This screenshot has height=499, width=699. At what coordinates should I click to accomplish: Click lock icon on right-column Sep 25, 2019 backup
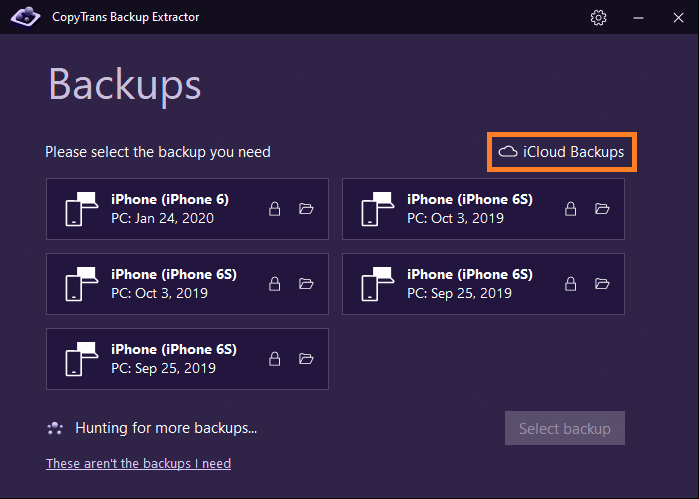[x=571, y=284]
